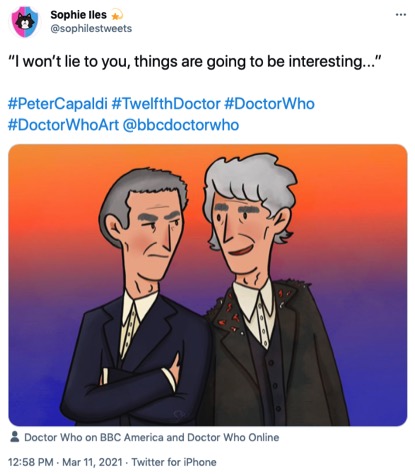Open the Doctor Who fan art image
This screenshot has width=415, height=474.
207,285
